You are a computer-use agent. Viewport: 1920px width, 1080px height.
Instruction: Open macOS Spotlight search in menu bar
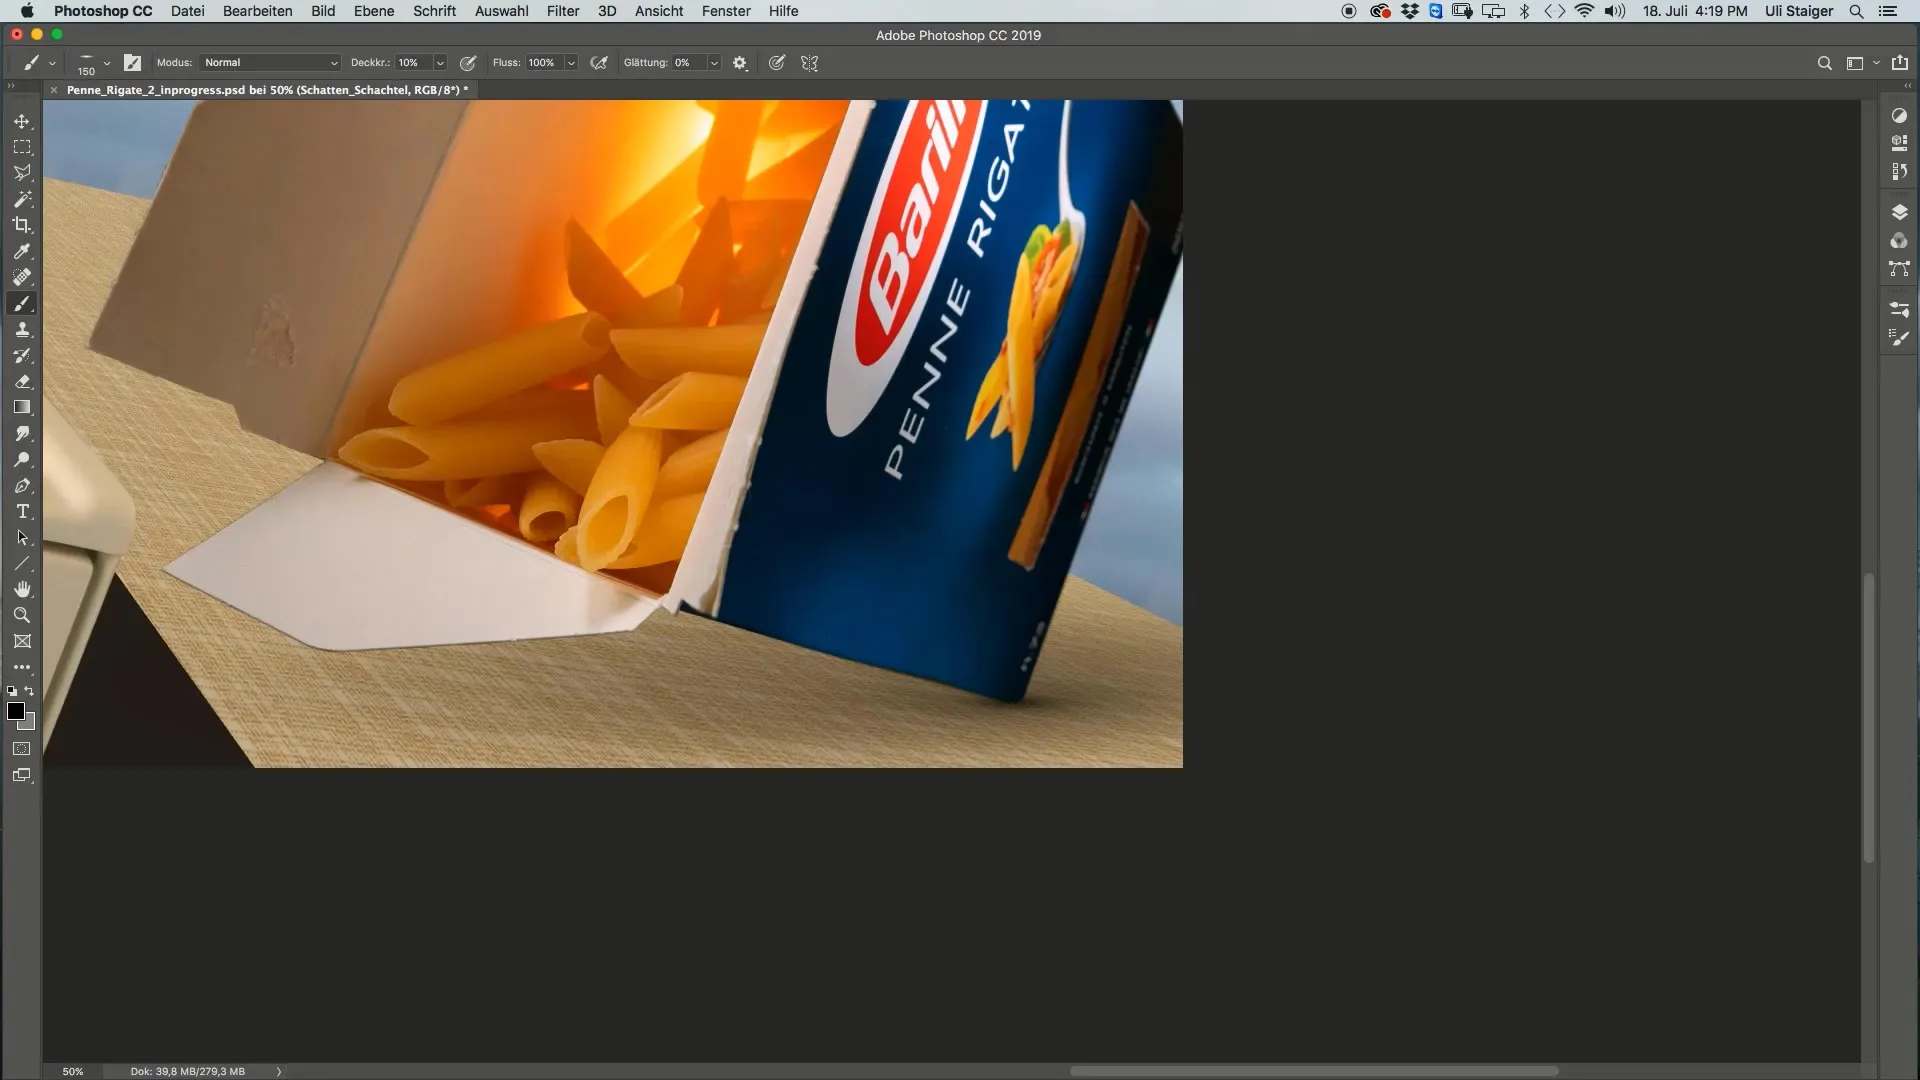pos(1856,11)
